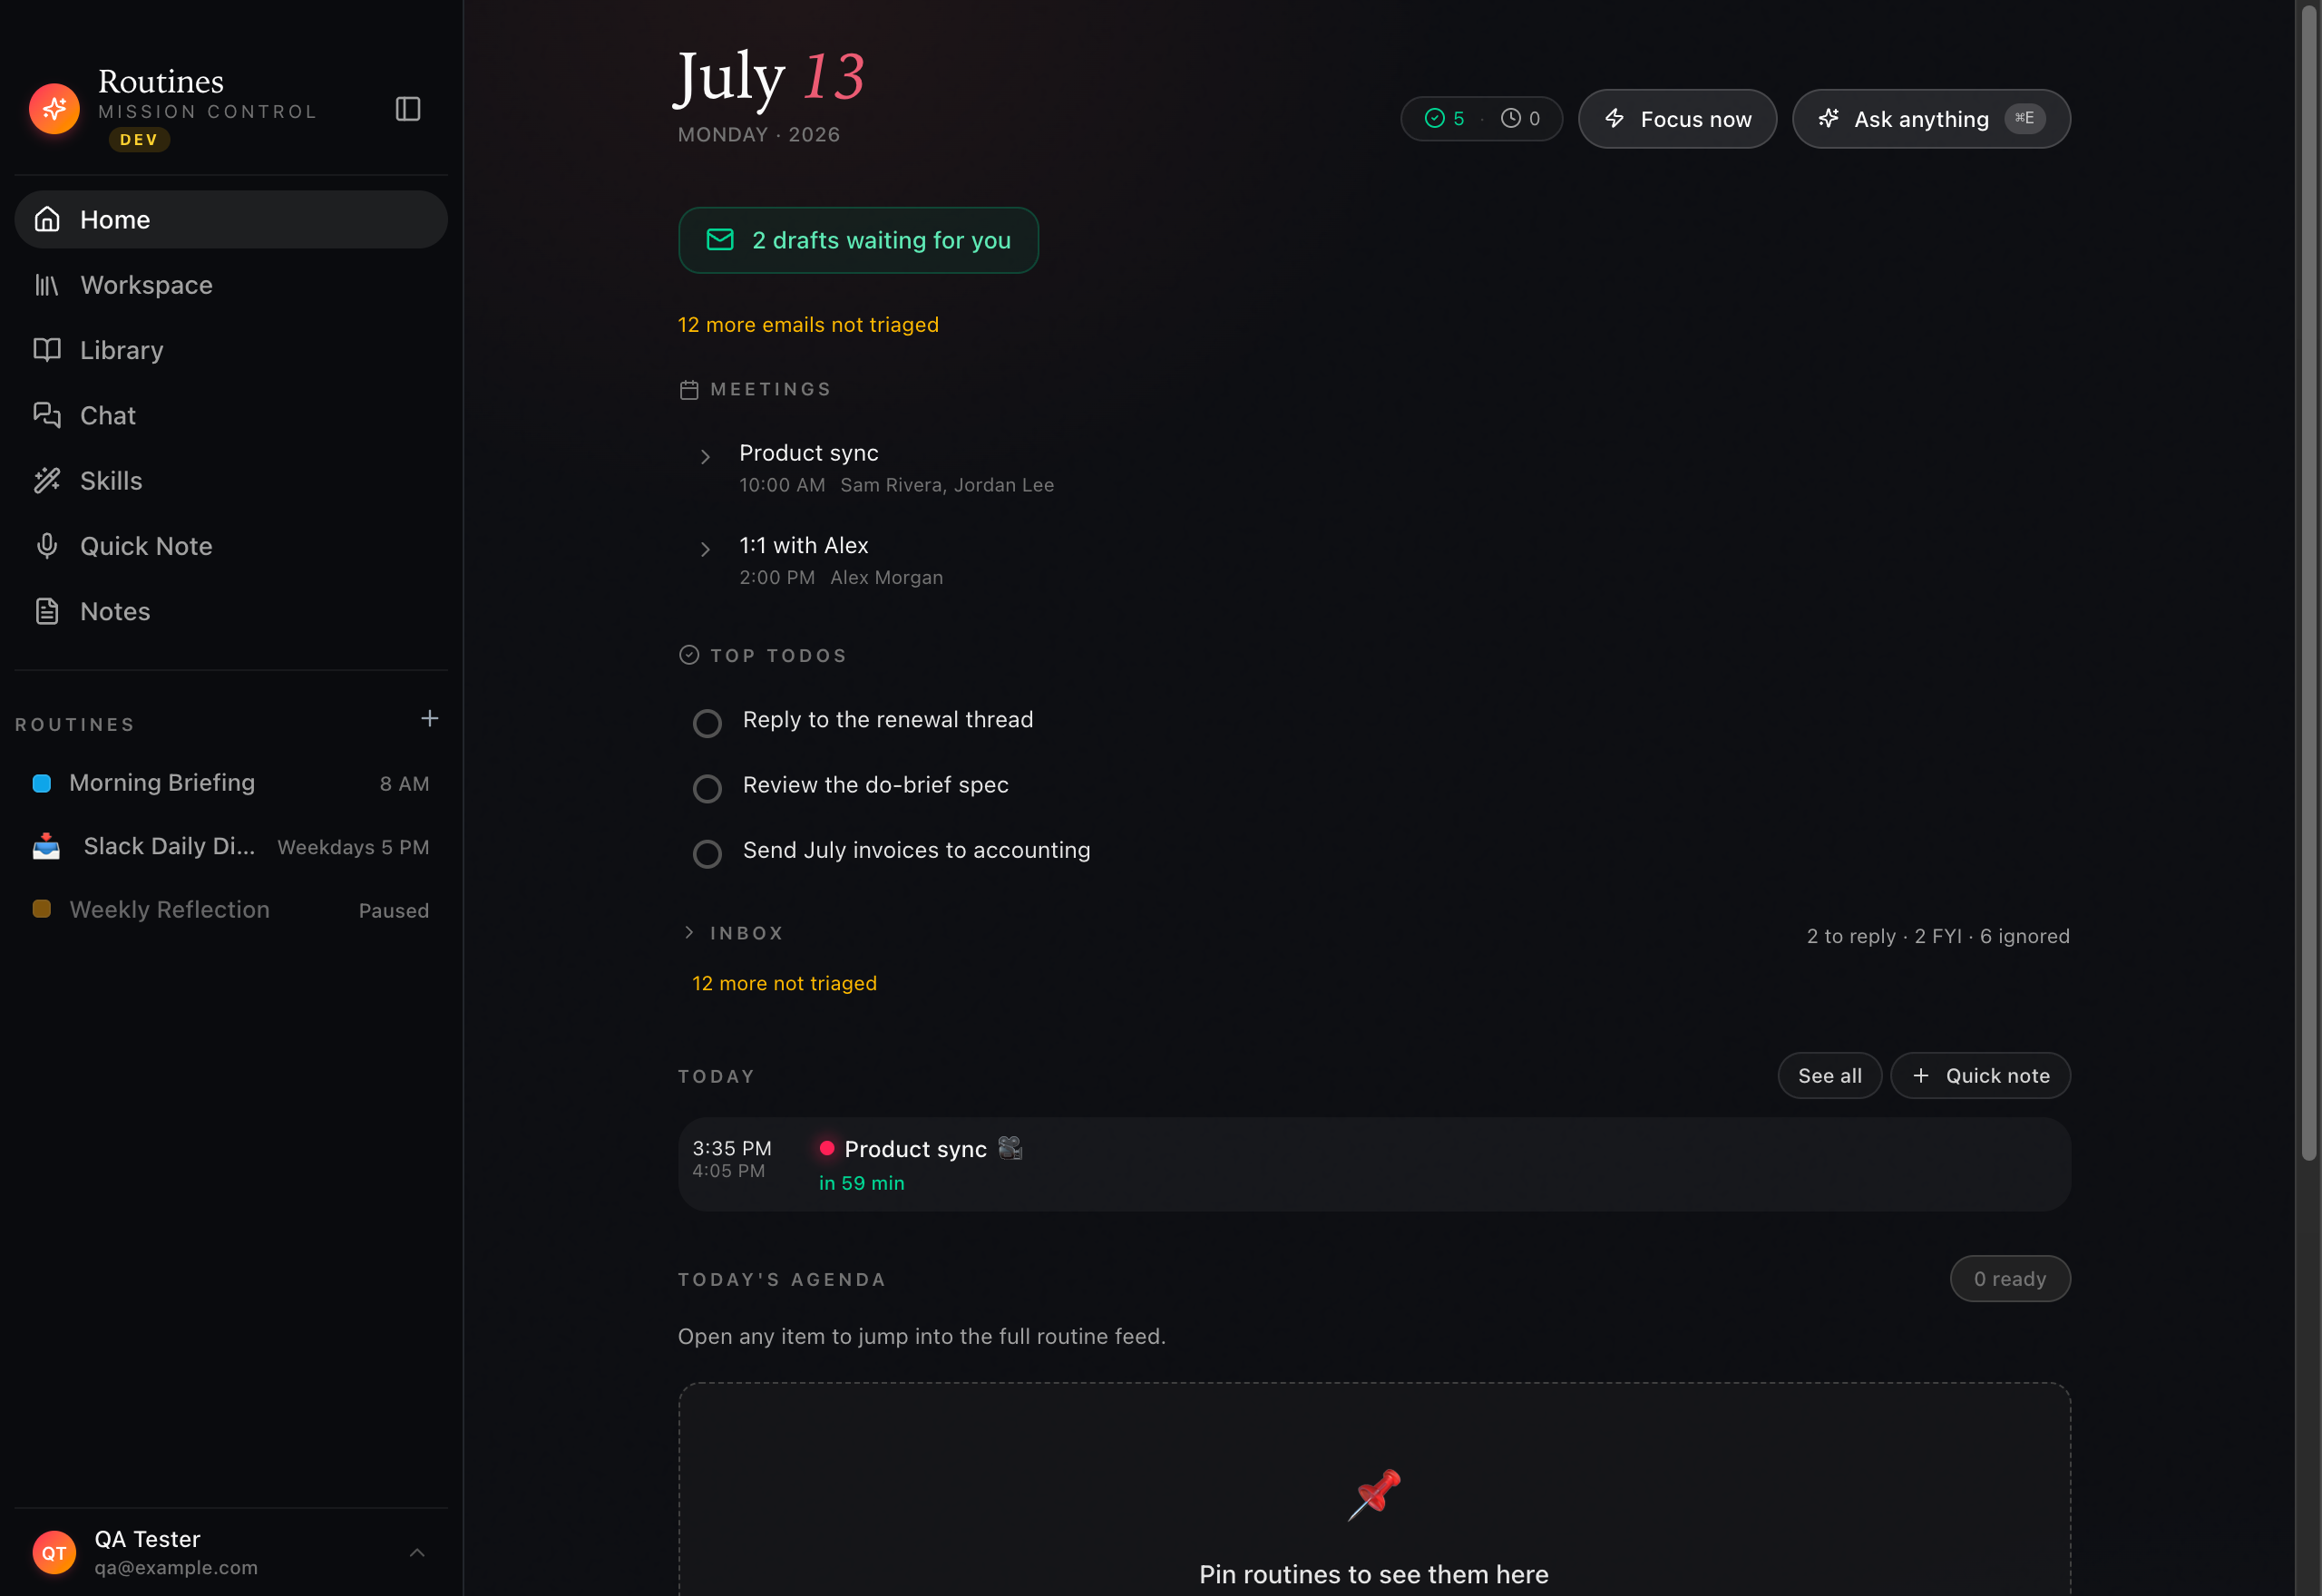The height and width of the screenshot is (1596, 2322).
Task: Open the 2 drafts waiting for you banner
Action: (858, 240)
